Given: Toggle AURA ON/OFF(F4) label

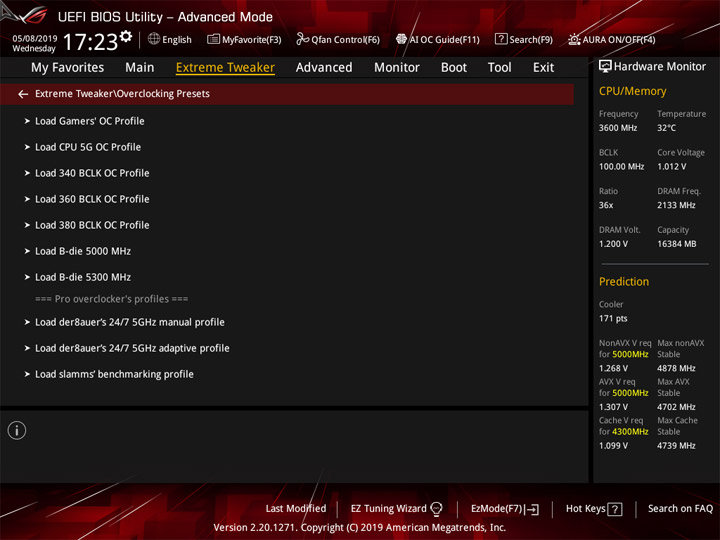Looking at the screenshot, I should click(x=619, y=40).
